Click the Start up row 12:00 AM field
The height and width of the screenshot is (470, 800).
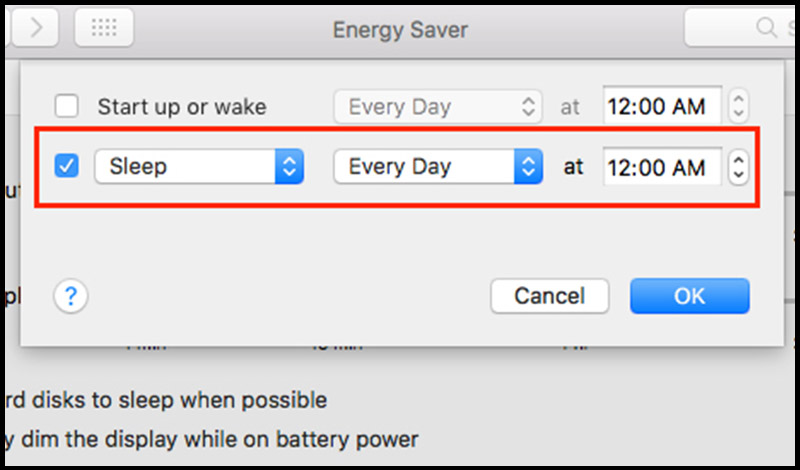[662, 106]
